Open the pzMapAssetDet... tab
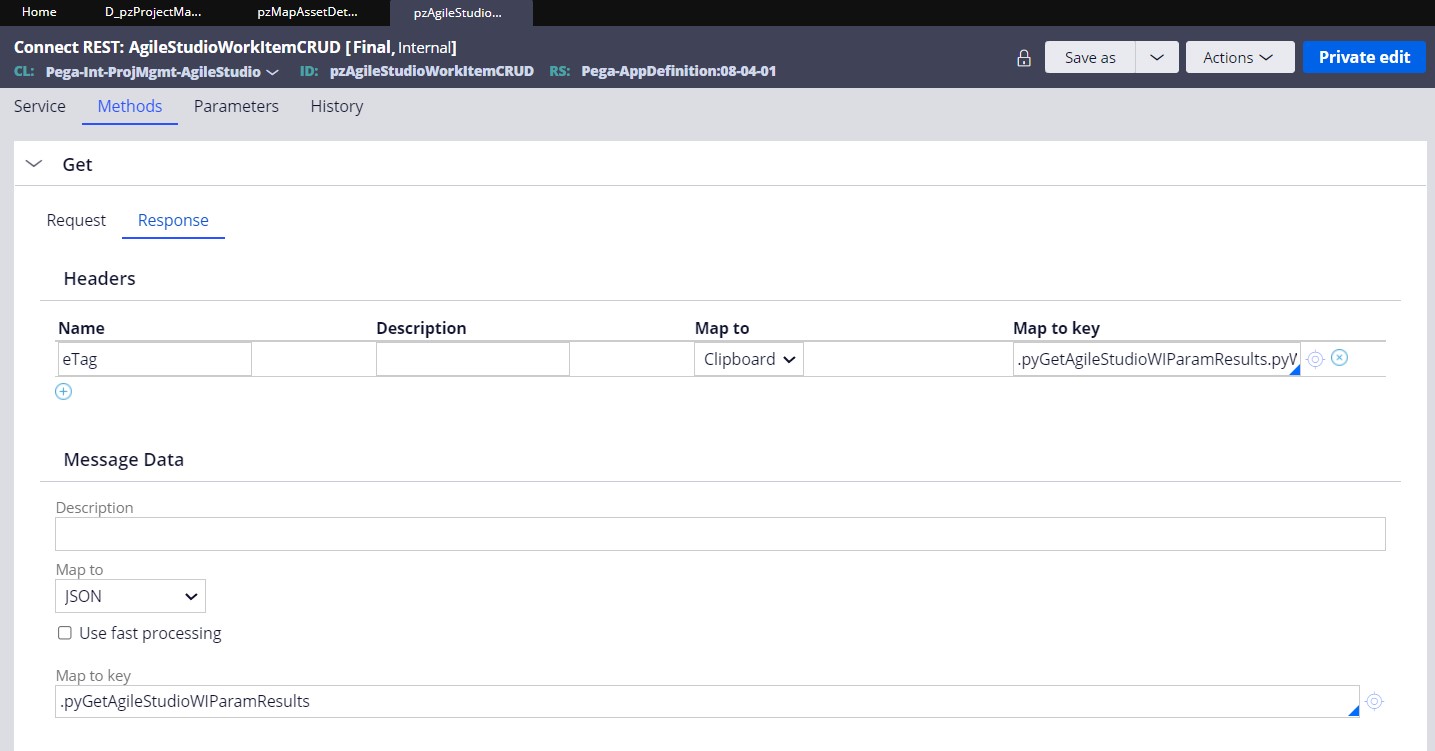The width and height of the screenshot is (1435, 751). click(307, 13)
